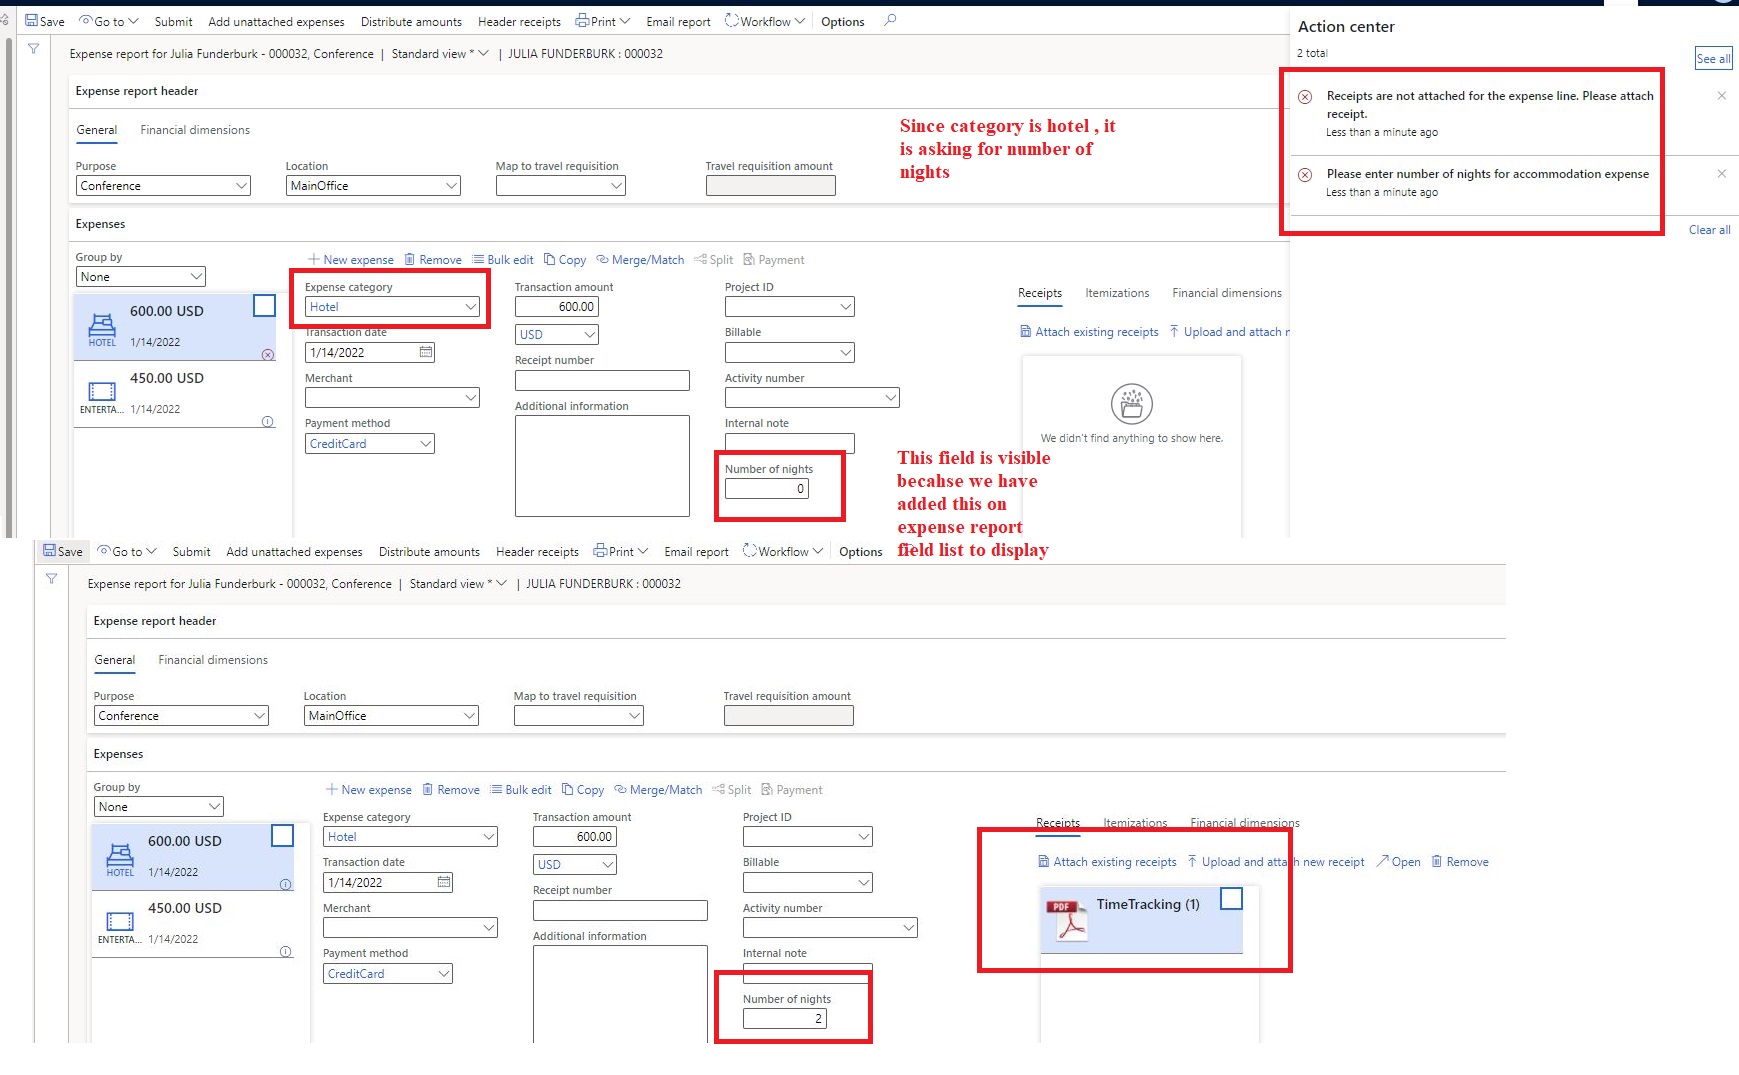Image resolution: width=1739 pixels, height=1075 pixels.
Task: Open the General tab, lower form
Action: pyautogui.click(x=114, y=660)
